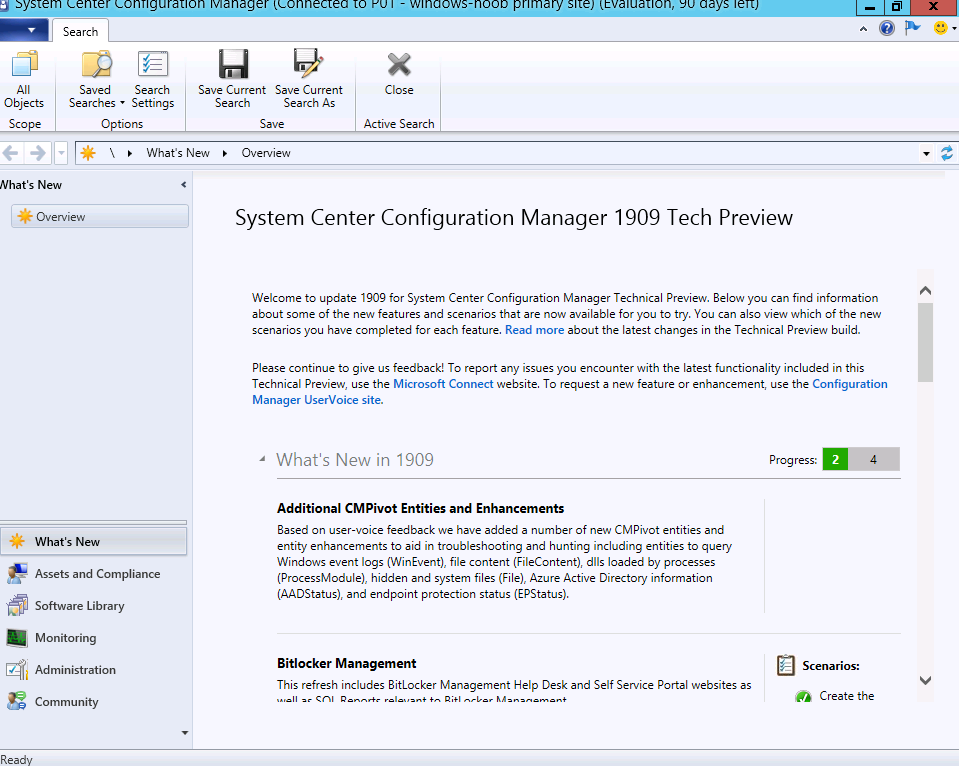This screenshot has height=766, width=959.
Task: Click the Assets and Compliance workspace icon
Action: tap(17, 574)
